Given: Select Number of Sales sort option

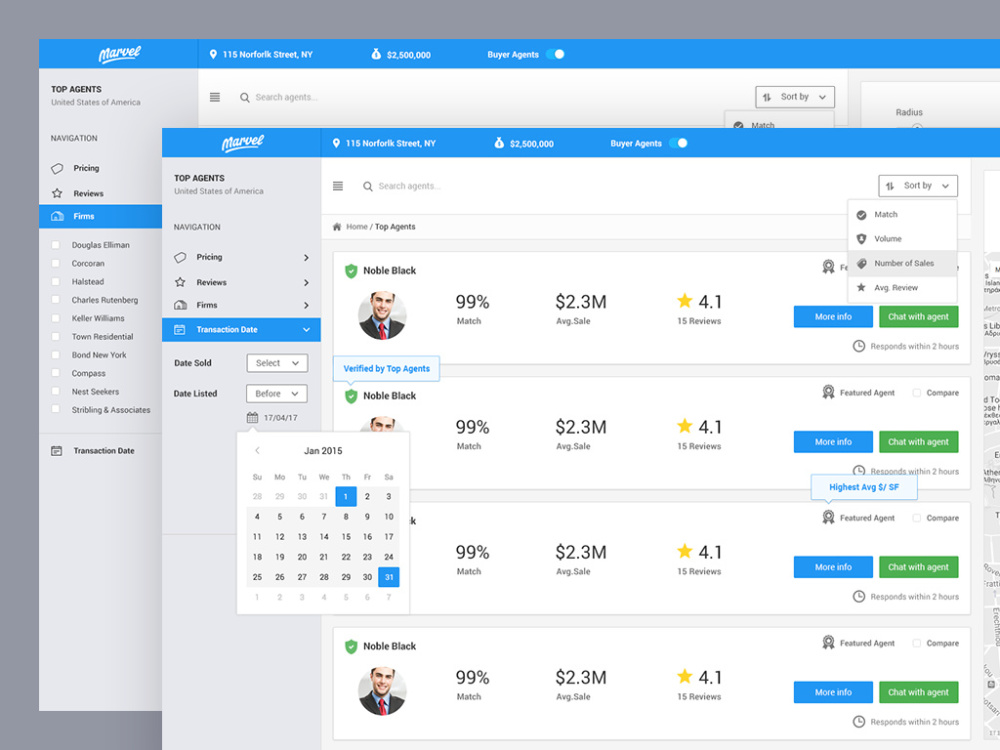Looking at the screenshot, I should [x=902, y=263].
